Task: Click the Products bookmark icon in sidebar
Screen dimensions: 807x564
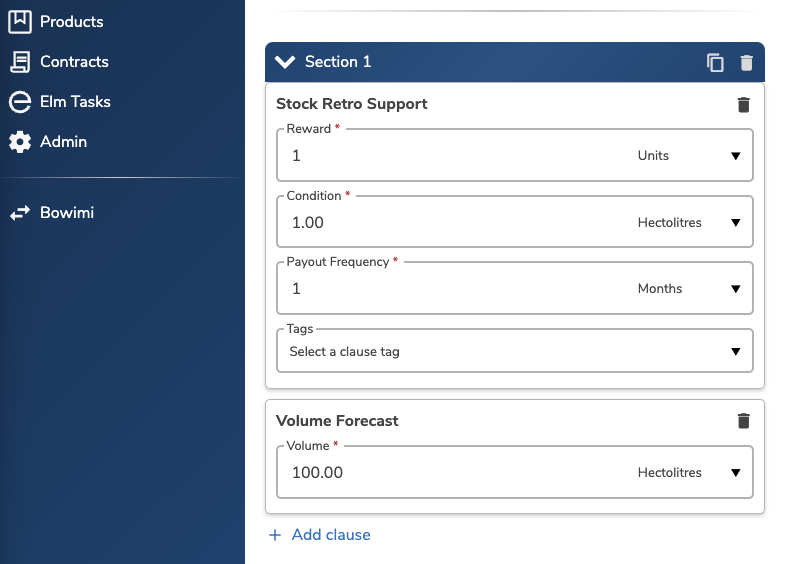Action: pyautogui.click(x=20, y=21)
